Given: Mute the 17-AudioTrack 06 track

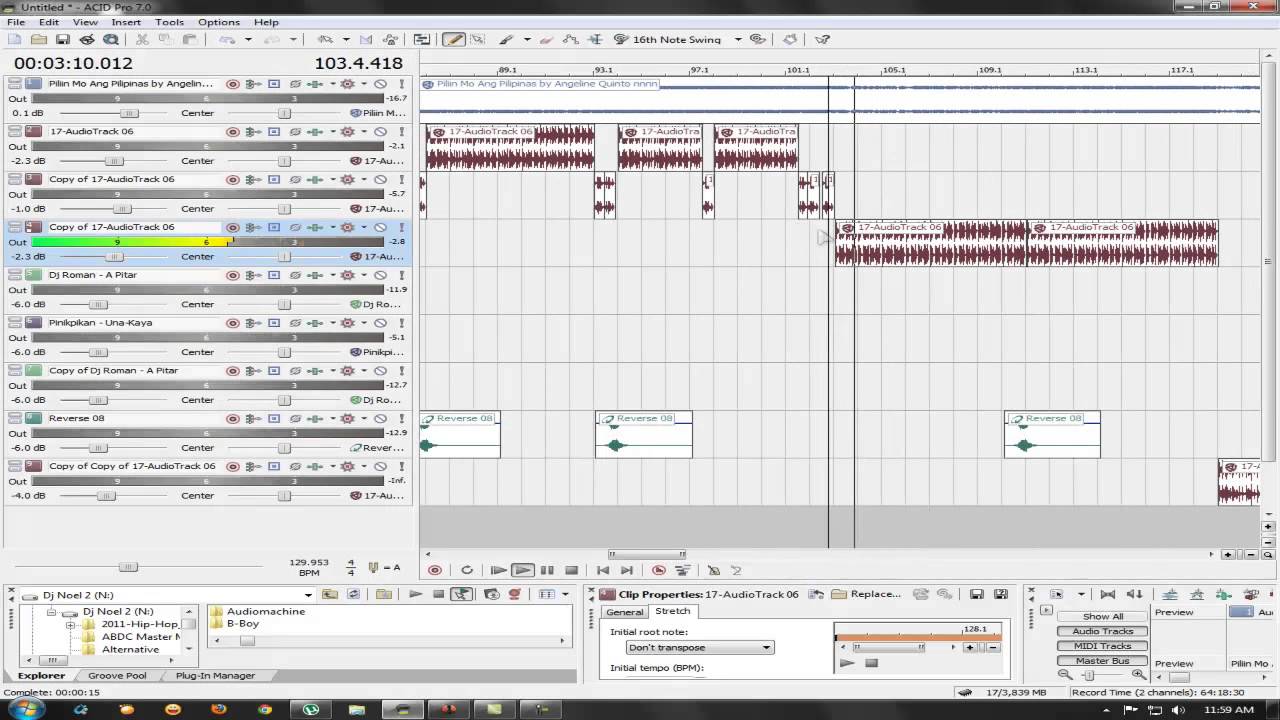Looking at the screenshot, I should click(380, 132).
